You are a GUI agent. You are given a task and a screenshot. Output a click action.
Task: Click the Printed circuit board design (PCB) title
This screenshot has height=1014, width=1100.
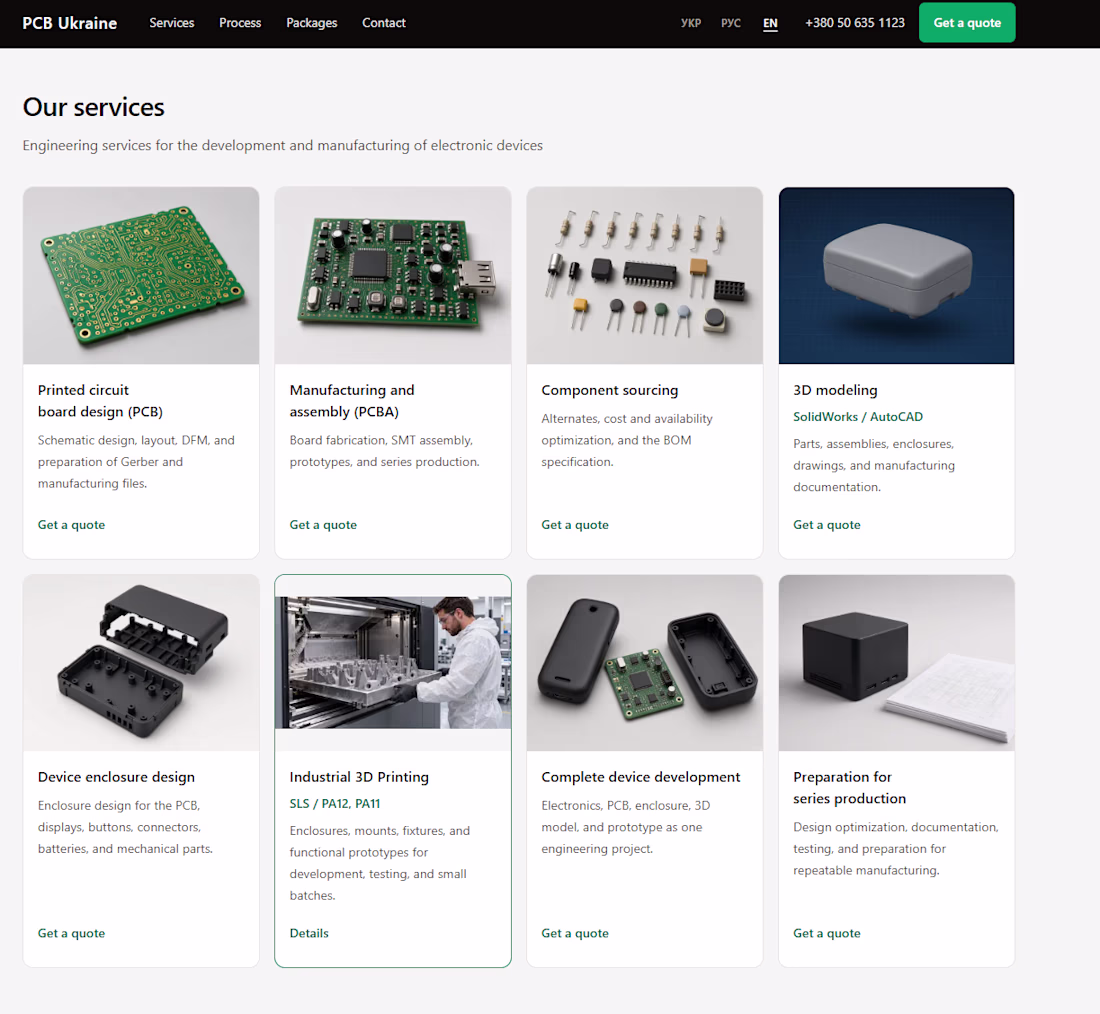(100, 401)
